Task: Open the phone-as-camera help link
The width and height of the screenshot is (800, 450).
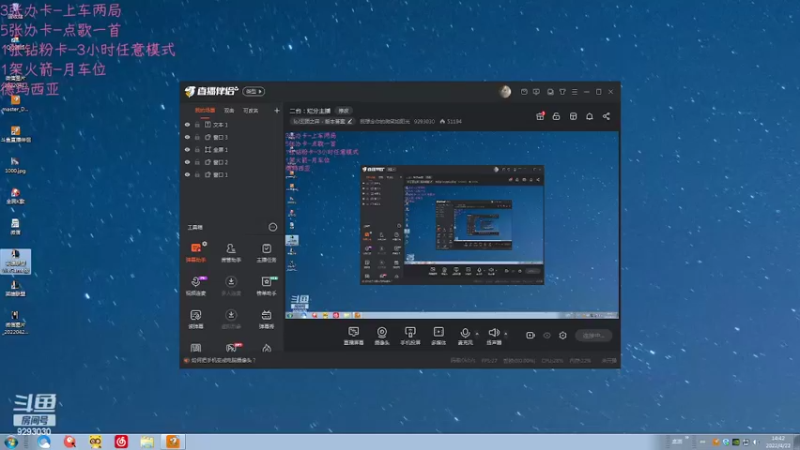Action: point(223,360)
